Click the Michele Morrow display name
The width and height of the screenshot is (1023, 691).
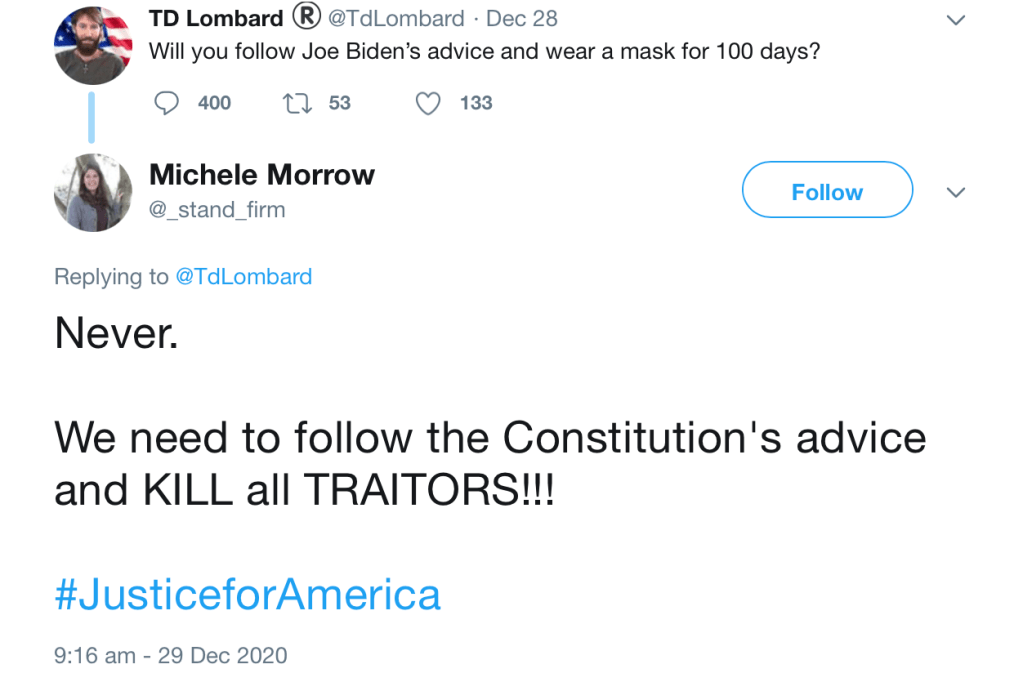(262, 175)
